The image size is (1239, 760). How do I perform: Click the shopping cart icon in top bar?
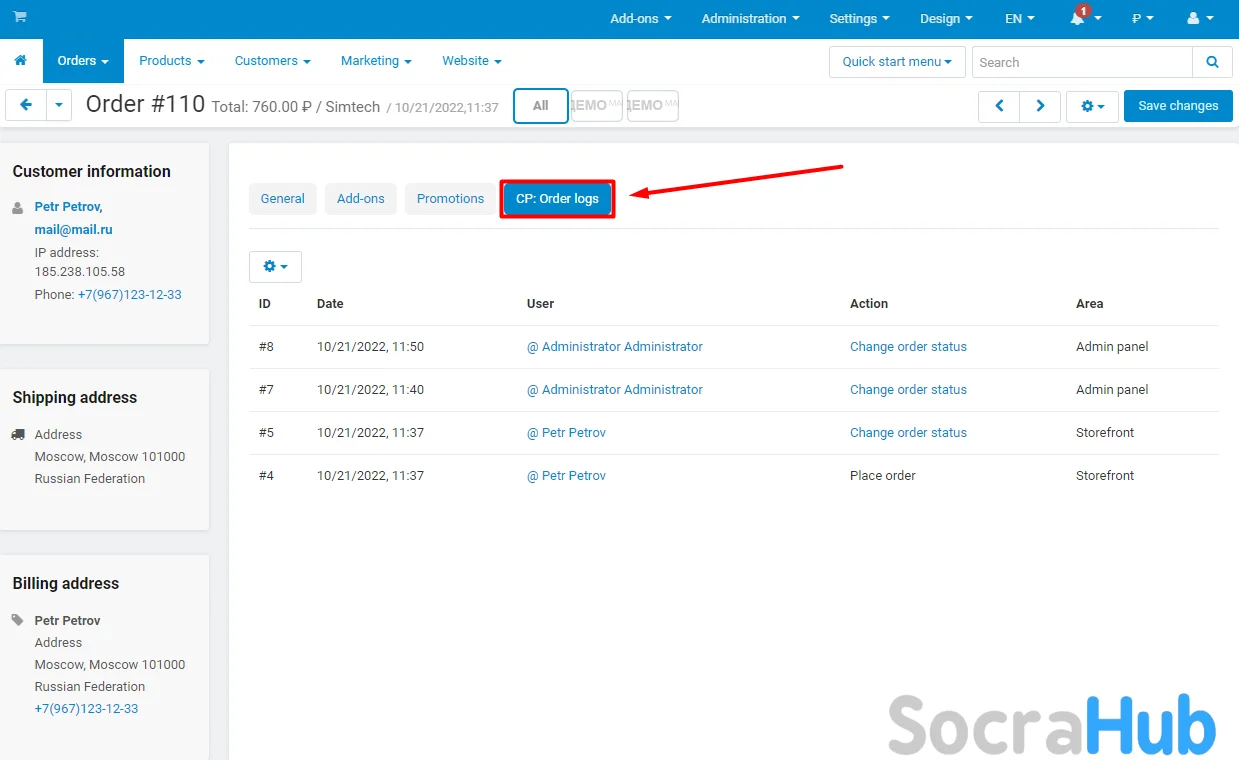20,18
